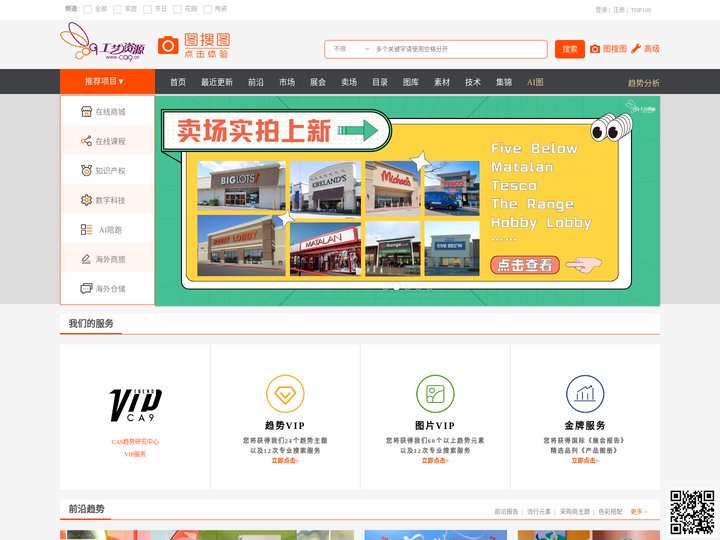Viewport: 720px width, 540px height.
Task: Click the 采购商主题 link
Action: coord(575,512)
